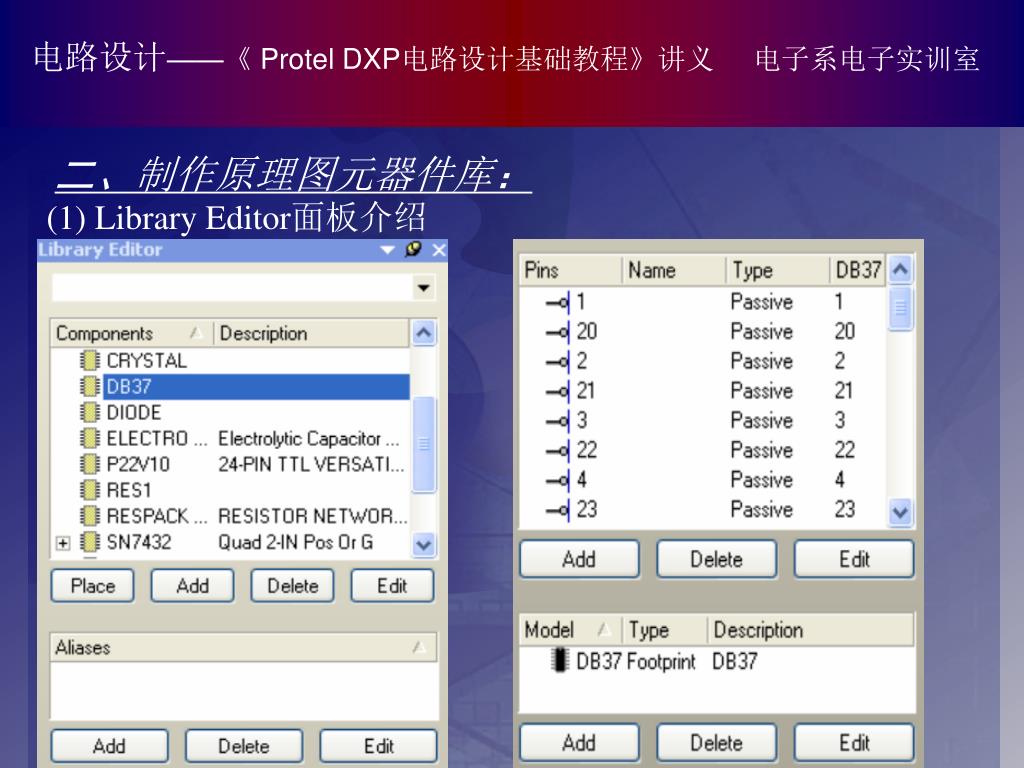
Task: Click the P22V10 component chip icon
Action: [89, 464]
